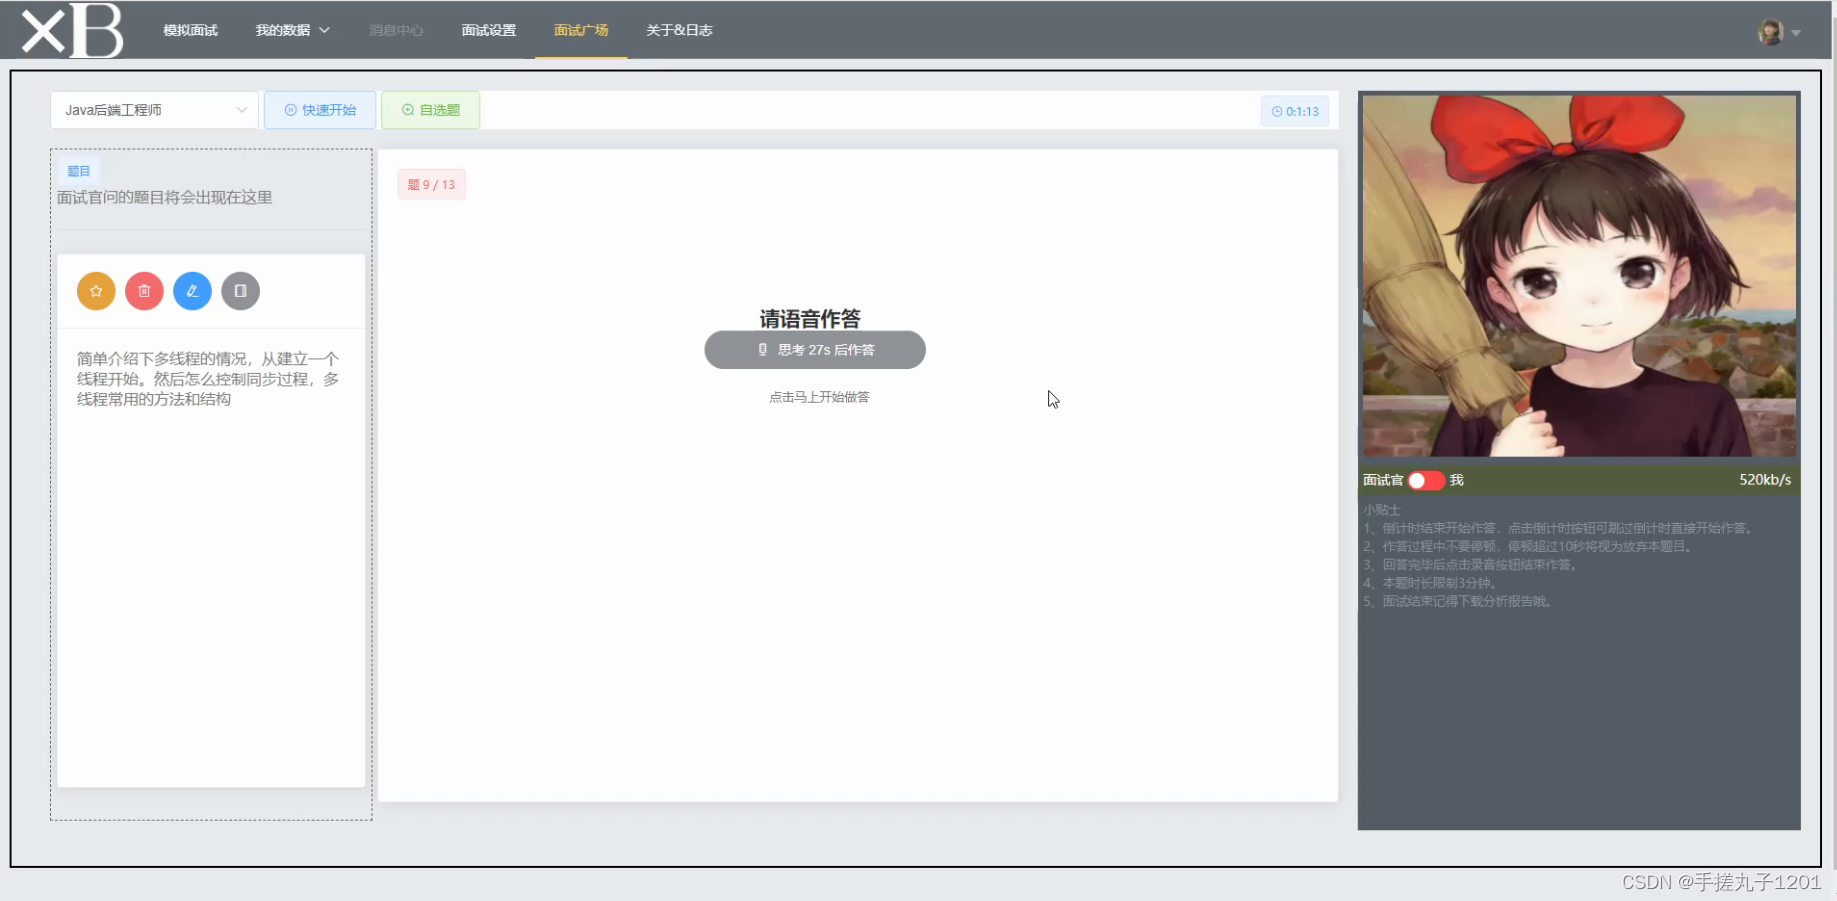Select the 面试广场 tab
The height and width of the screenshot is (901, 1837).
(x=581, y=30)
